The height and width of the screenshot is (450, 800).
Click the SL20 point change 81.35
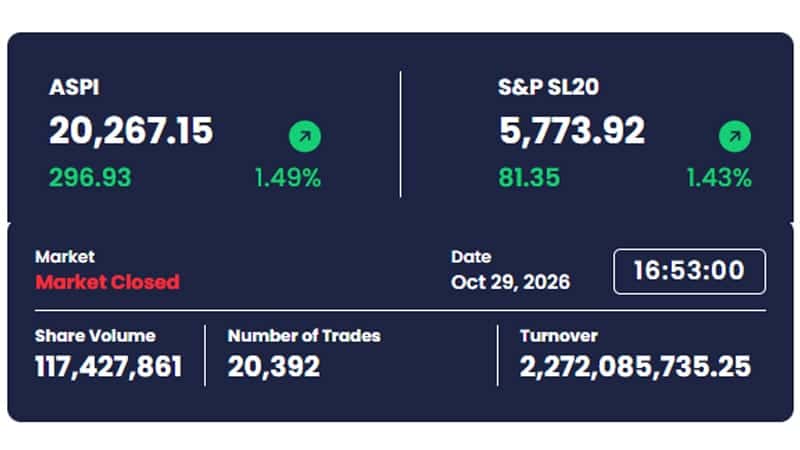(x=529, y=178)
